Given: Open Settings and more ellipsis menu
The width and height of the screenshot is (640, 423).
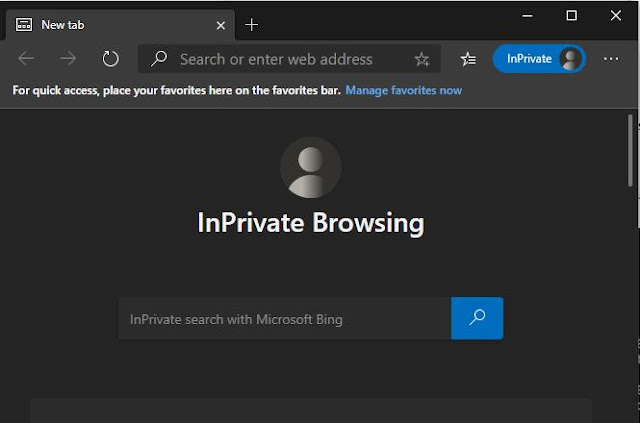Looking at the screenshot, I should [x=611, y=59].
